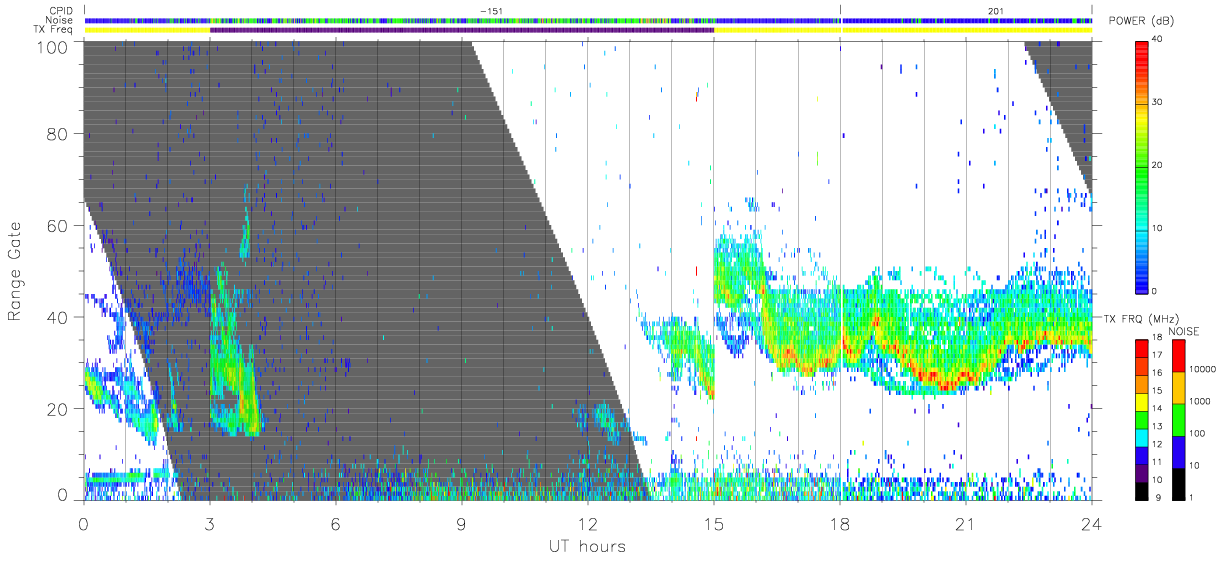The width and height of the screenshot is (1228, 567).
Task: Pick the cyan swatch in TX FRQ legend
Action: (1142, 436)
